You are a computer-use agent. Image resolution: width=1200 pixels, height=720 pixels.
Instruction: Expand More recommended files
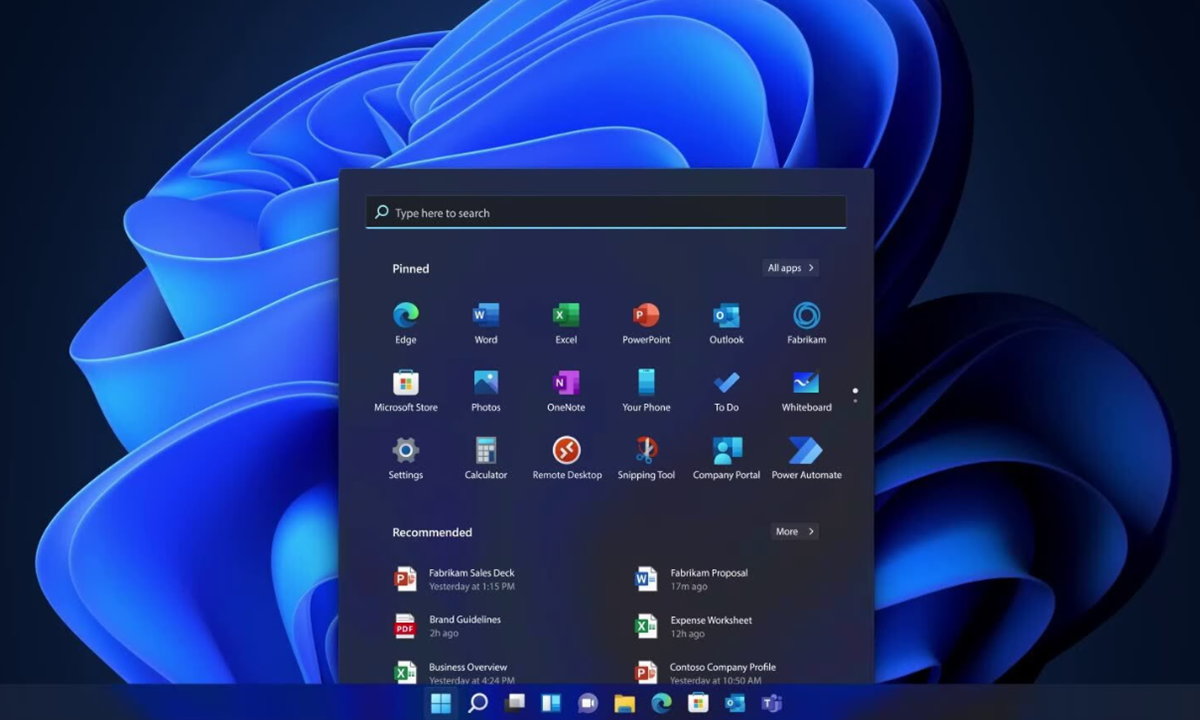pyautogui.click(x=794, y=532)
